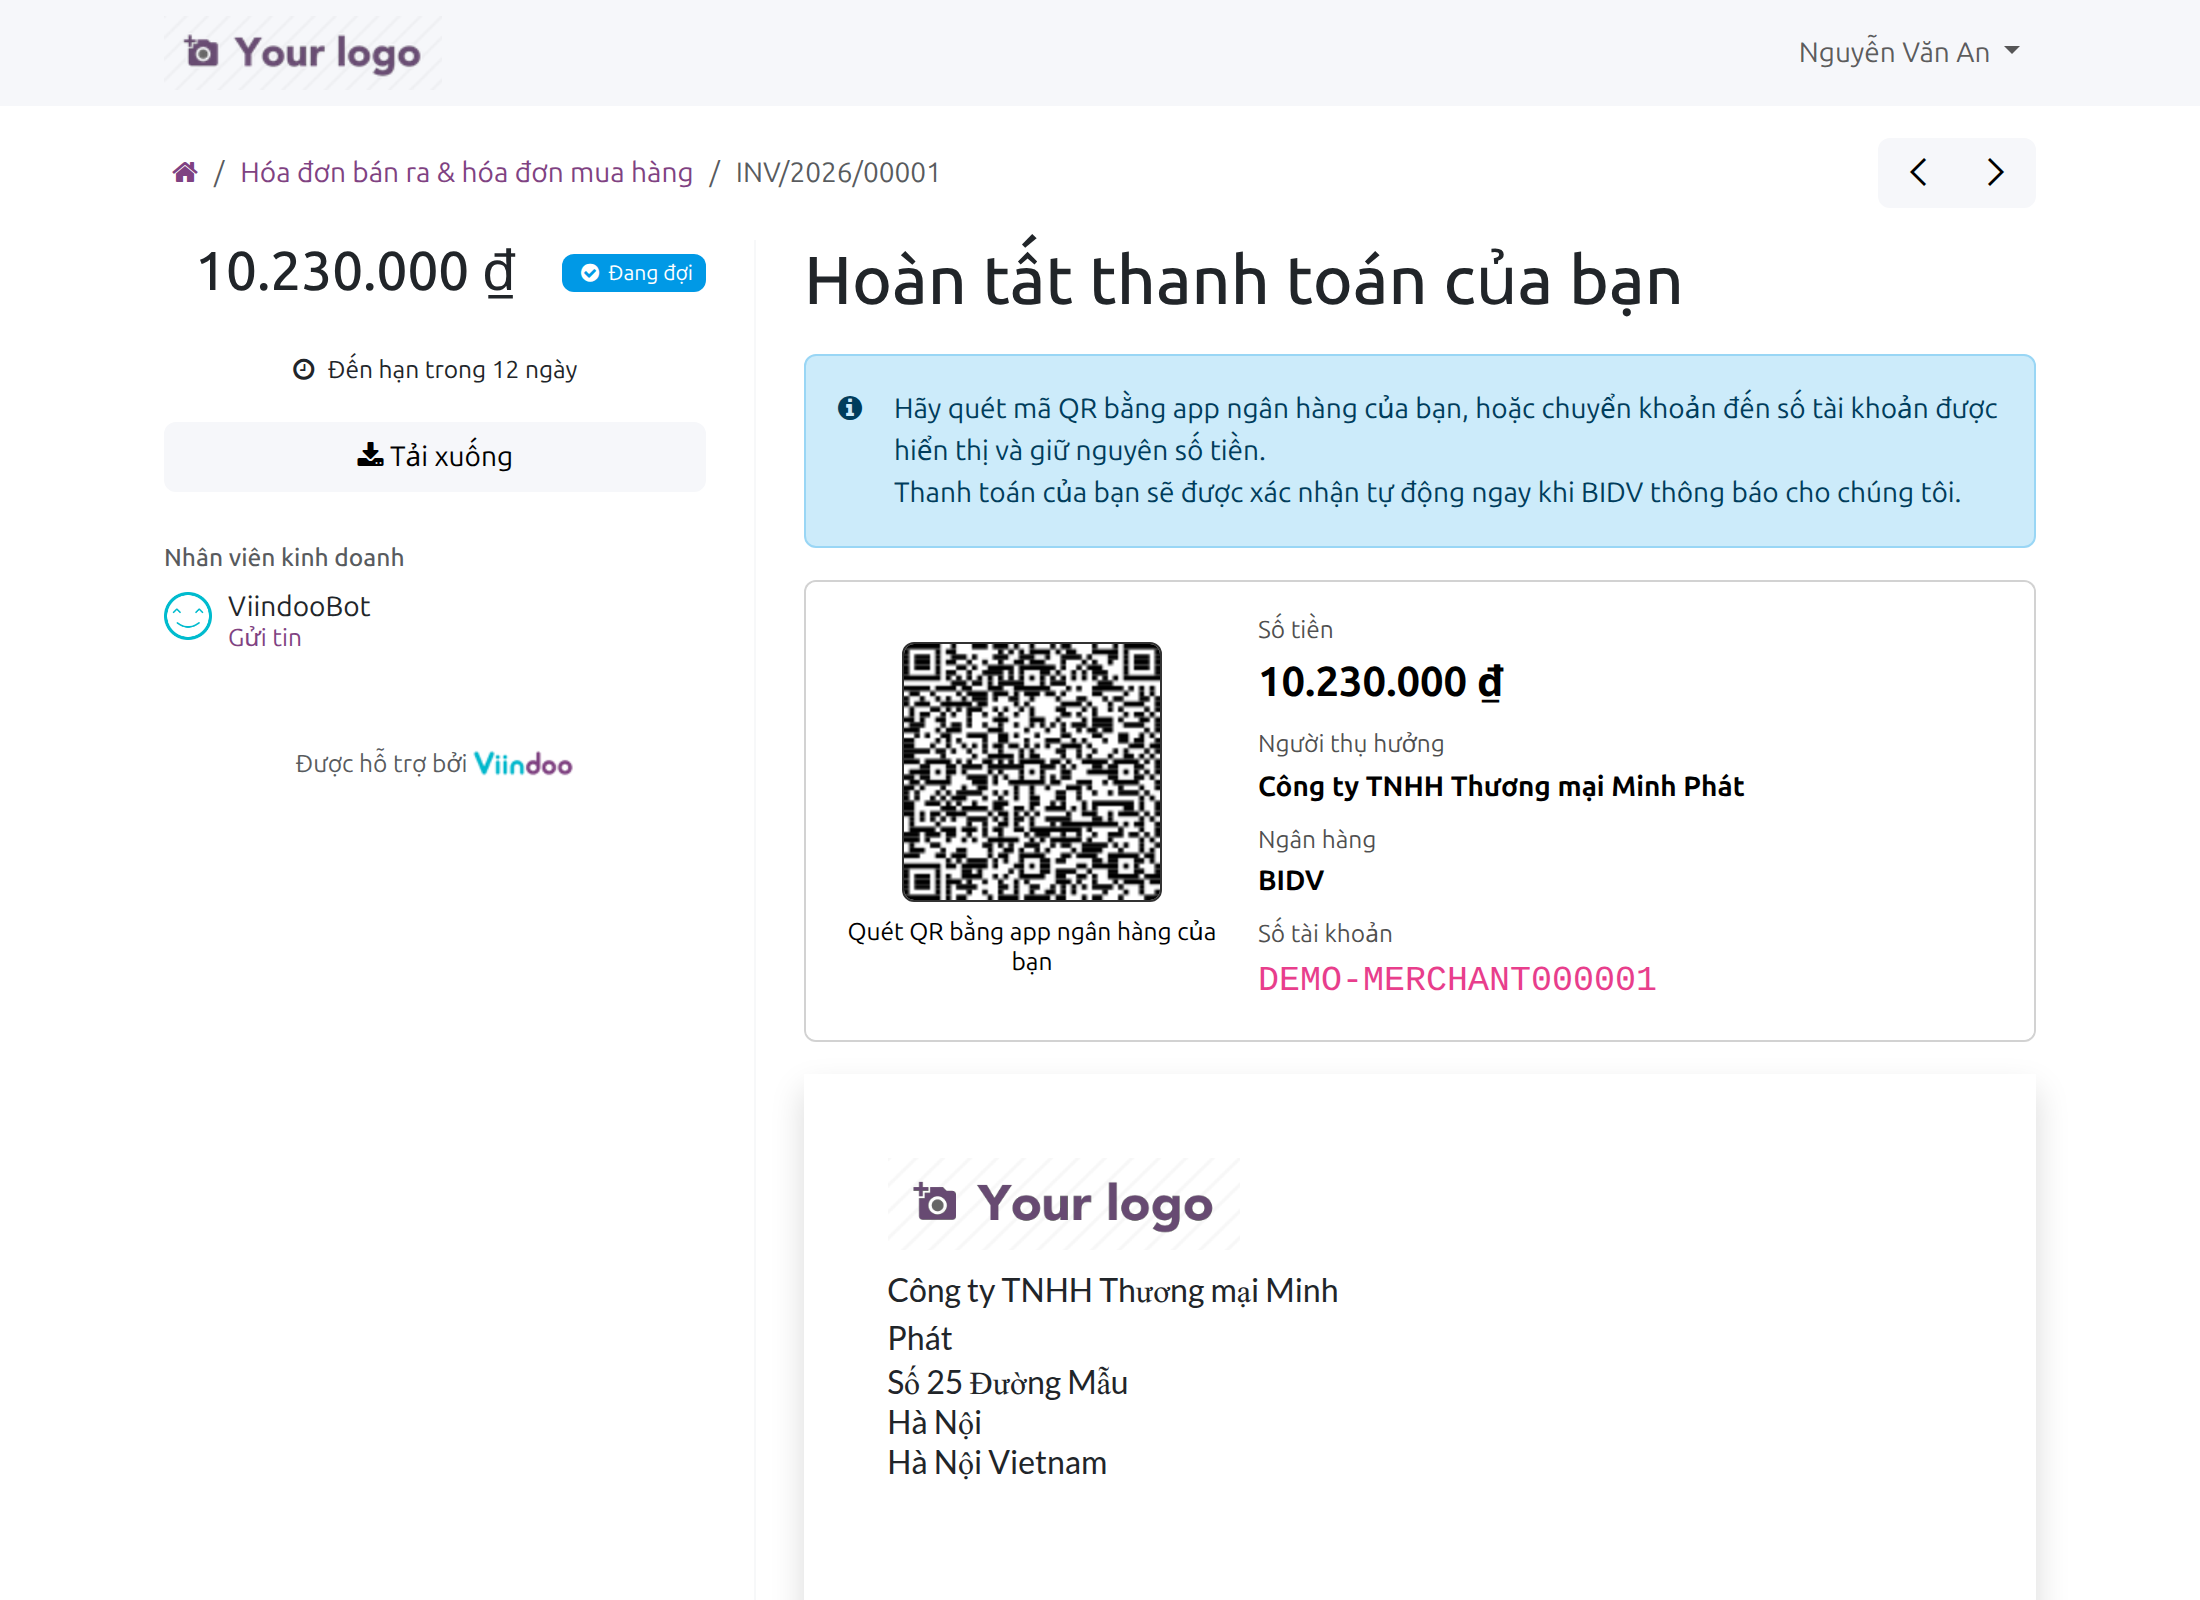Click the payment QR code image
The image size is (2200, 1600).
click(x=1032, y=772)
